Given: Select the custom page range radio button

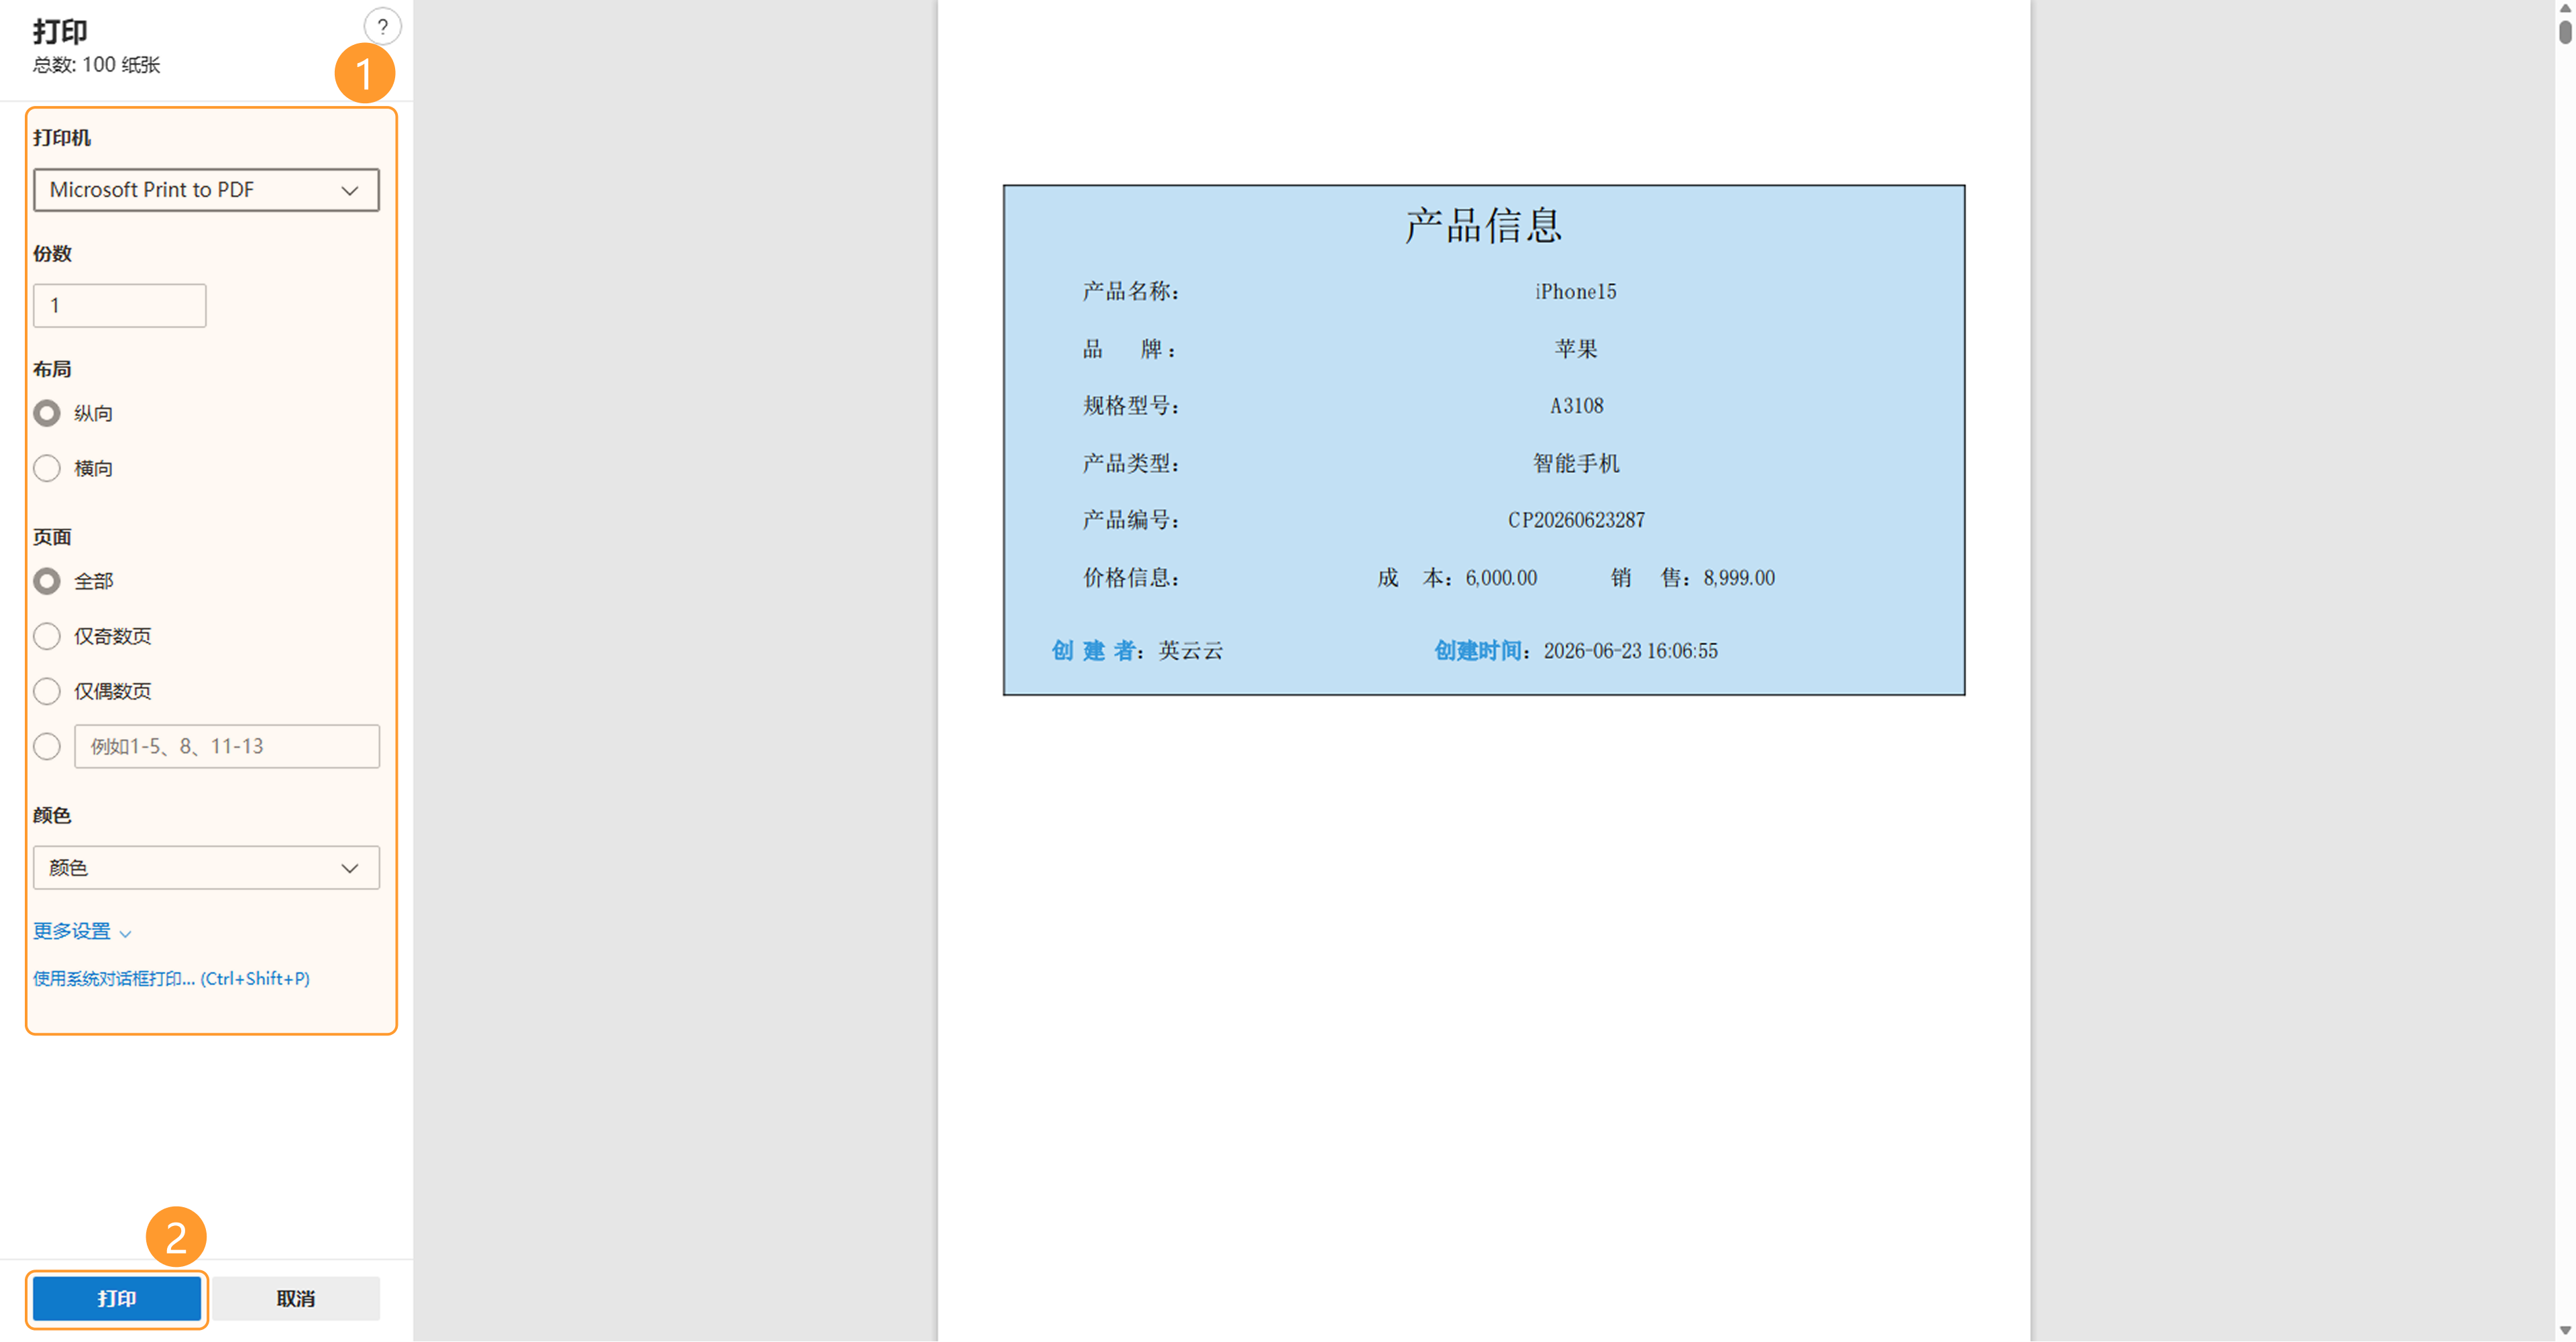Looking at the screenshot, I should 47,746.
